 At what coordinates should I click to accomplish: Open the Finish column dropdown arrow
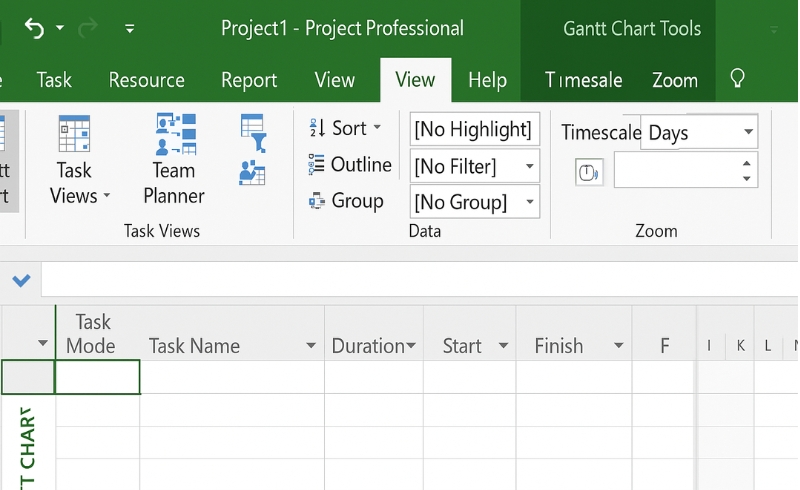tap(618, 346)
